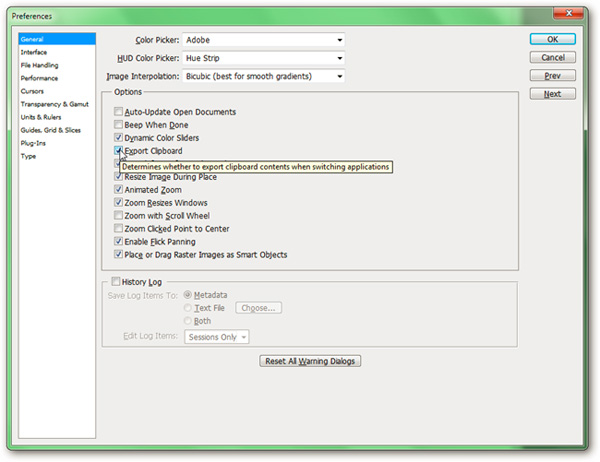Screen dimensions: 600x462
Task: Open the Image Interpolation dropdown
Action: [340, 76]
